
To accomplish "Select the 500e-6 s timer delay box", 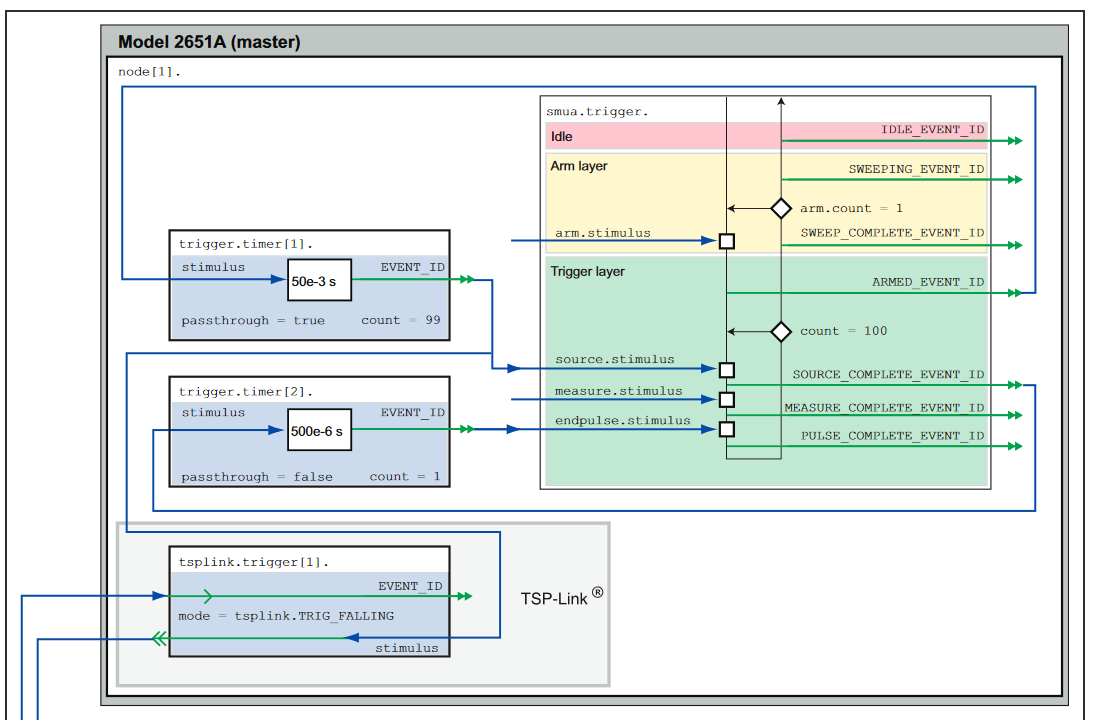I will [x=320, y=431].
